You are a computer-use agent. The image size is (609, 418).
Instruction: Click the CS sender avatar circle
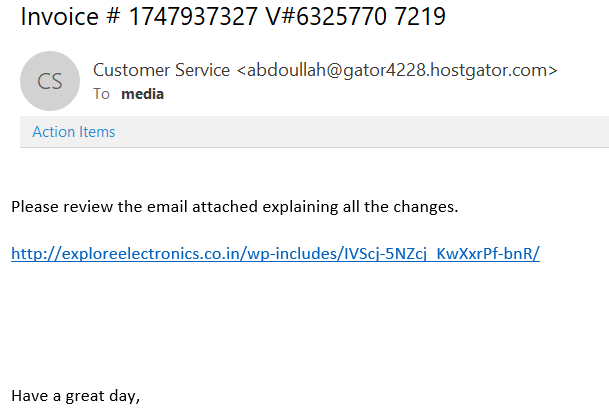click(50, 81)
